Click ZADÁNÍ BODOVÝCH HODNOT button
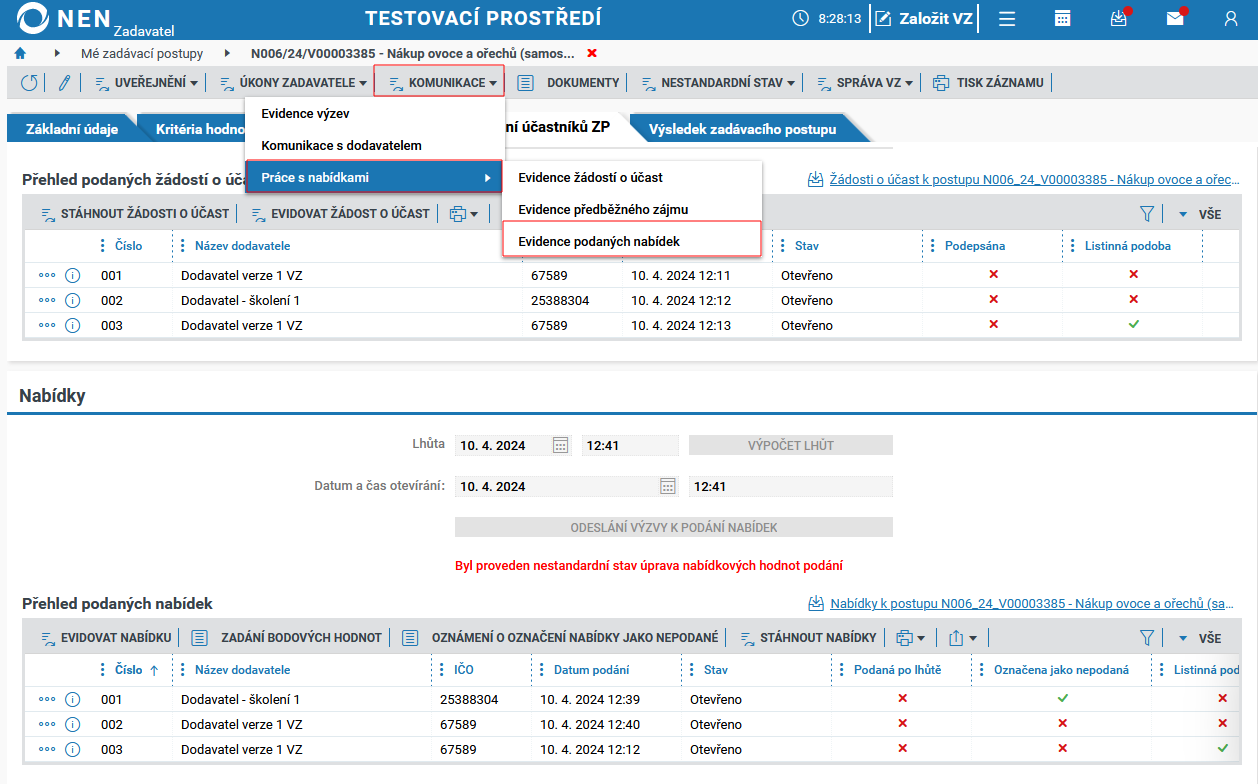 click(286, 637)
